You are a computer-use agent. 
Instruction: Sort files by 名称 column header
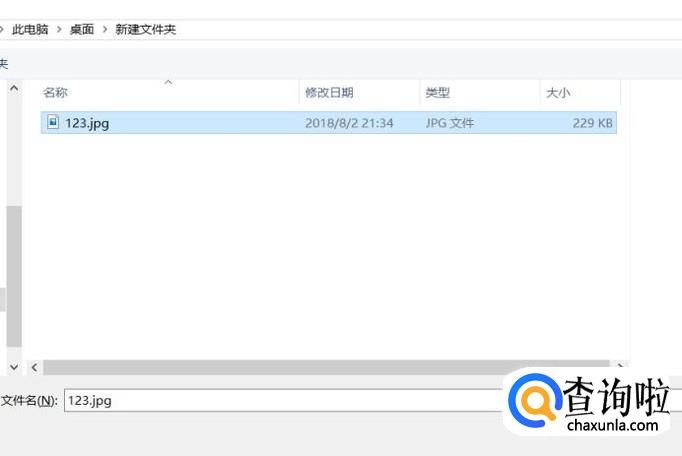[x=56, y=92]
